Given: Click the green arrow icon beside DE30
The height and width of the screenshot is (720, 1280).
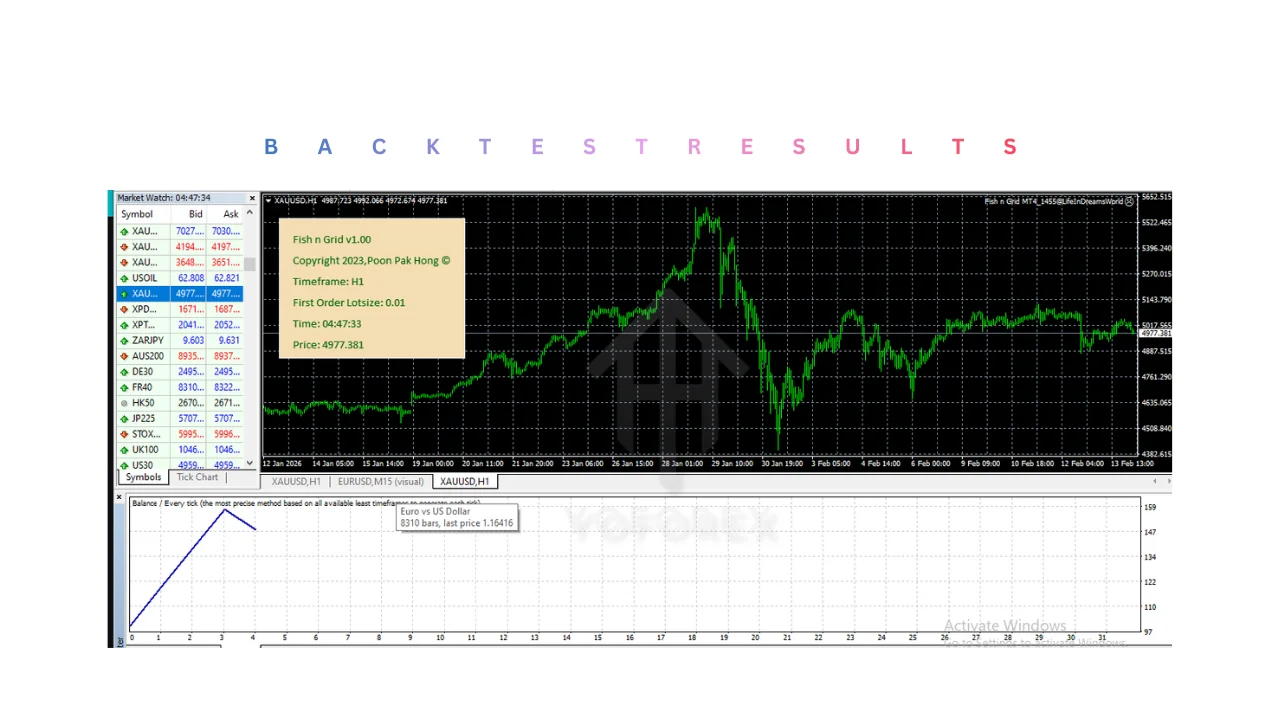Looking at the screenshot, I should (124, 372).
